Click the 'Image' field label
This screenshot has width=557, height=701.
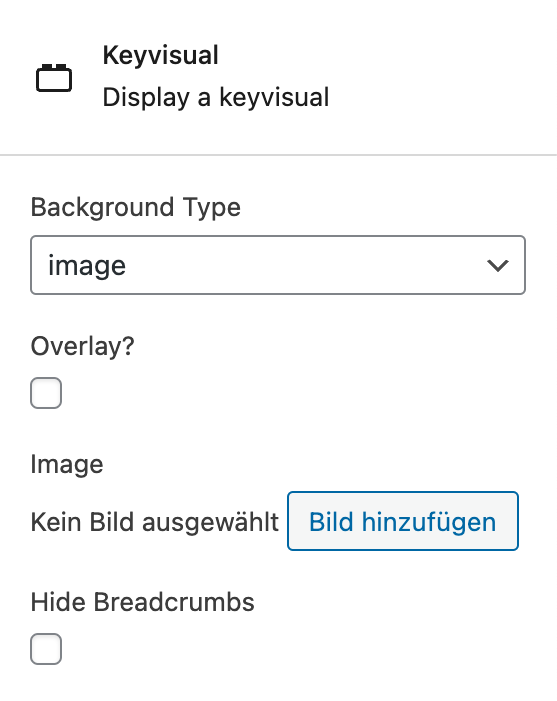pos(67,464)
